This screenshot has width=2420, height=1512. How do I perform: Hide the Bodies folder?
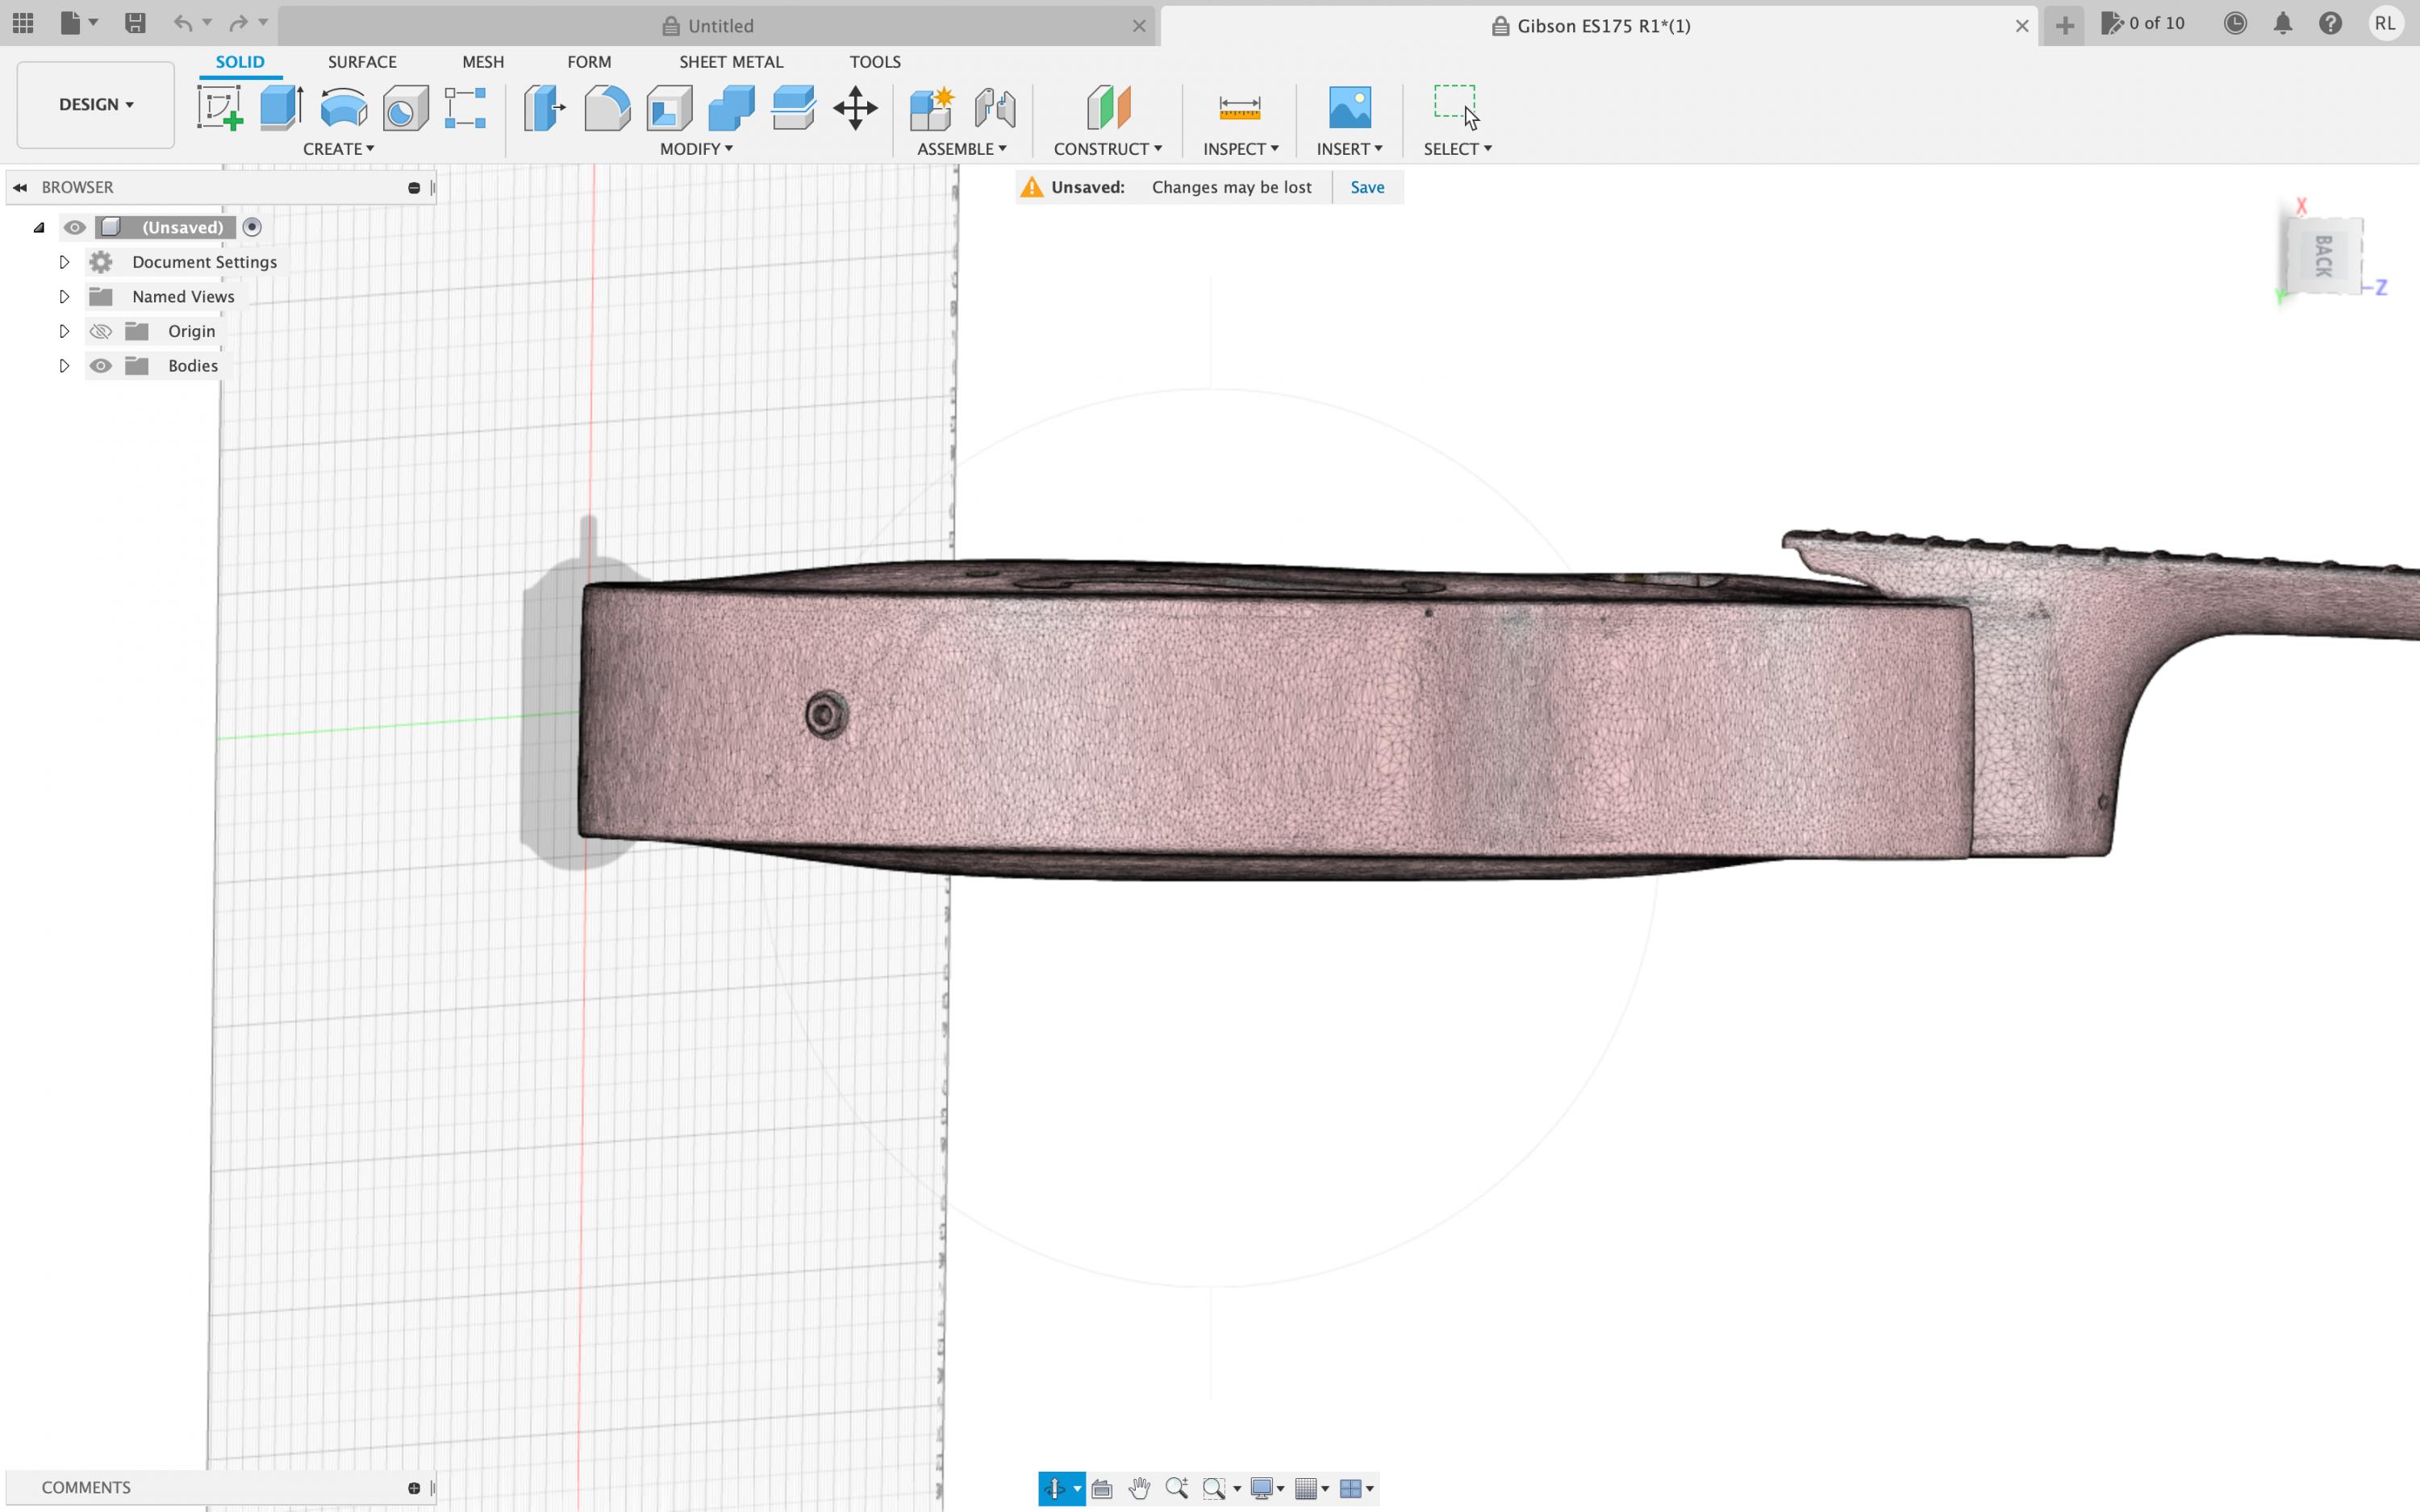click(101, 366)
